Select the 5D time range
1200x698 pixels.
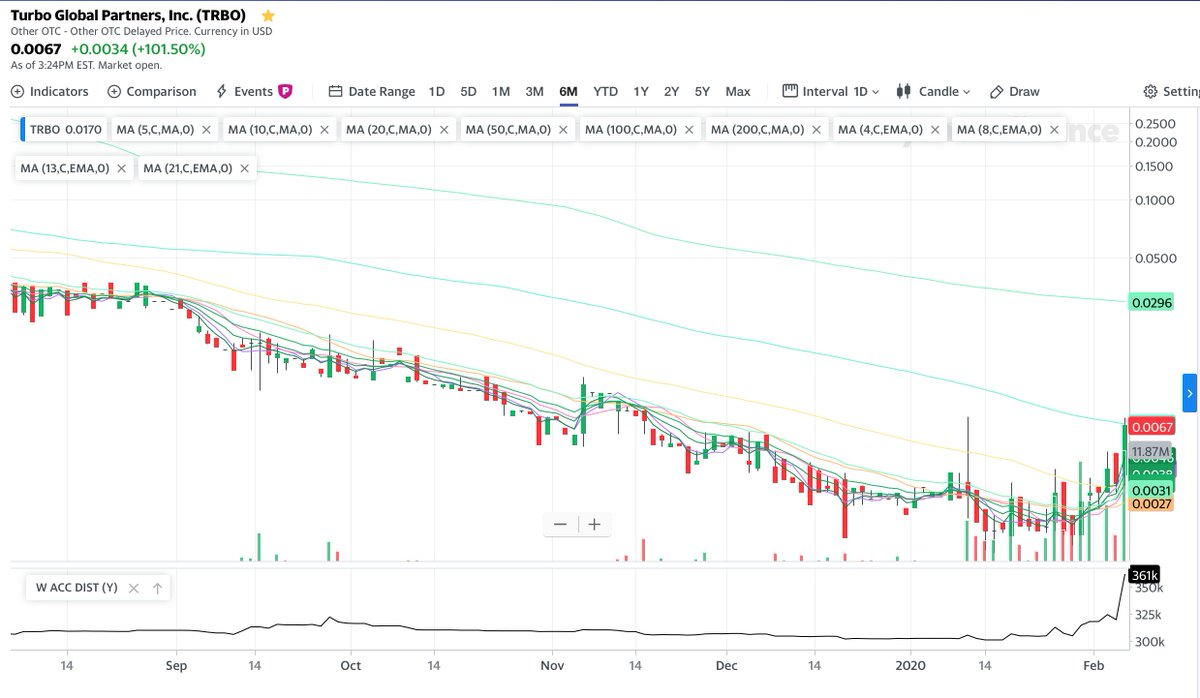click(468, 91)
